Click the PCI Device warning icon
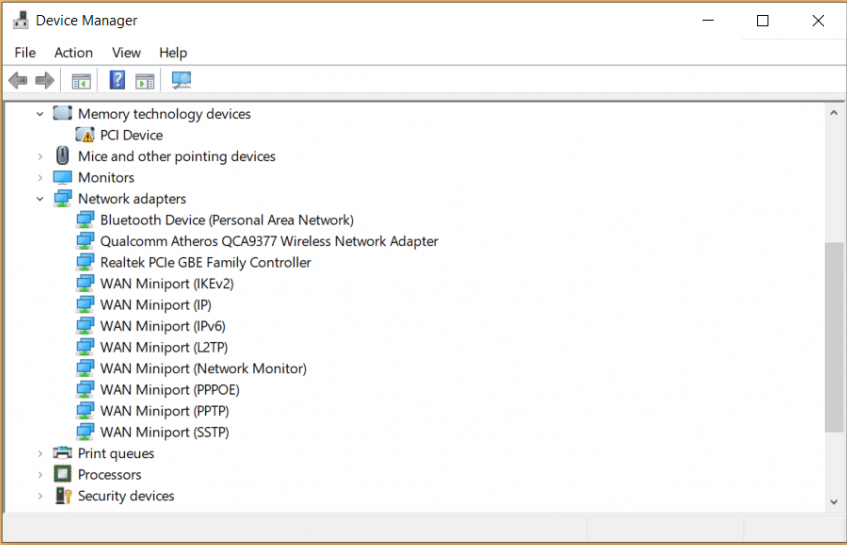This screenshot has width=847, height=545. click(85, 134)
